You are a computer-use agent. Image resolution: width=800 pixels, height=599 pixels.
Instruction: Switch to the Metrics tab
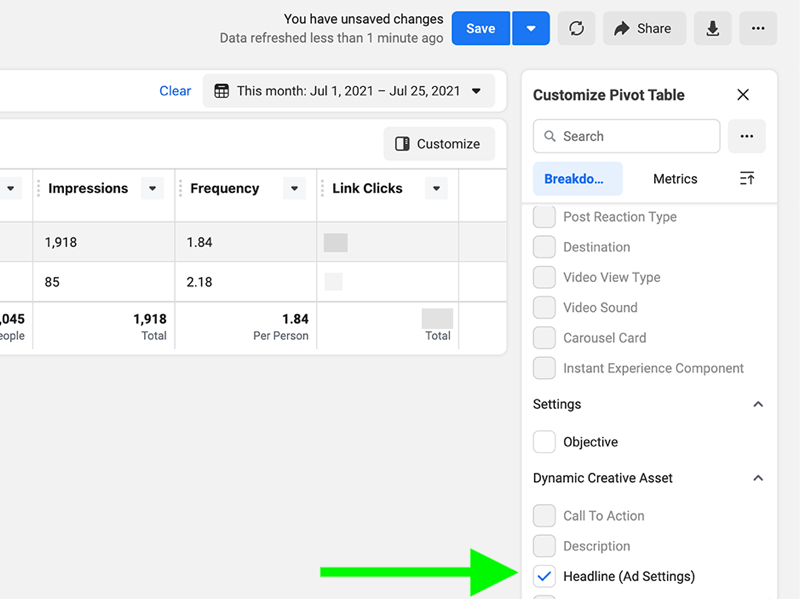pyautogui.click(x=675, y=179)
